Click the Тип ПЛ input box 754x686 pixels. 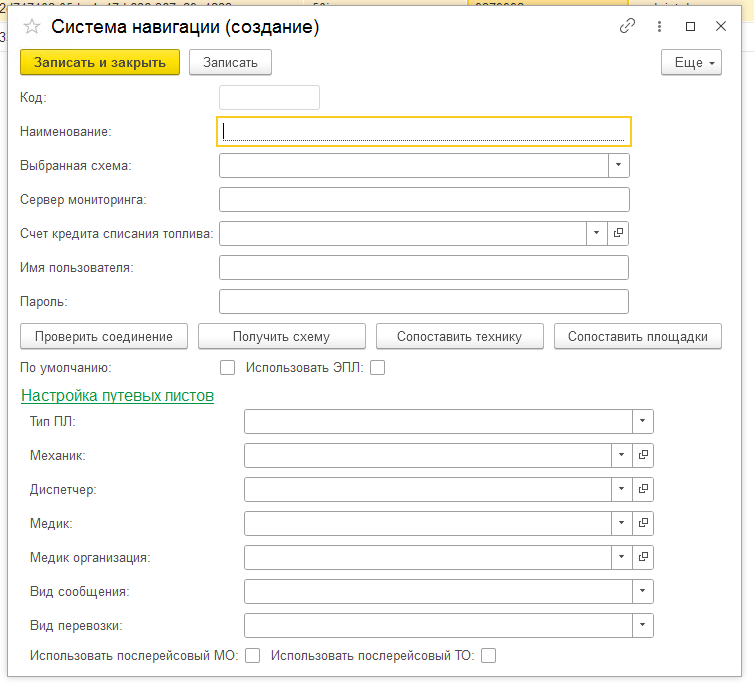[438, 422]
